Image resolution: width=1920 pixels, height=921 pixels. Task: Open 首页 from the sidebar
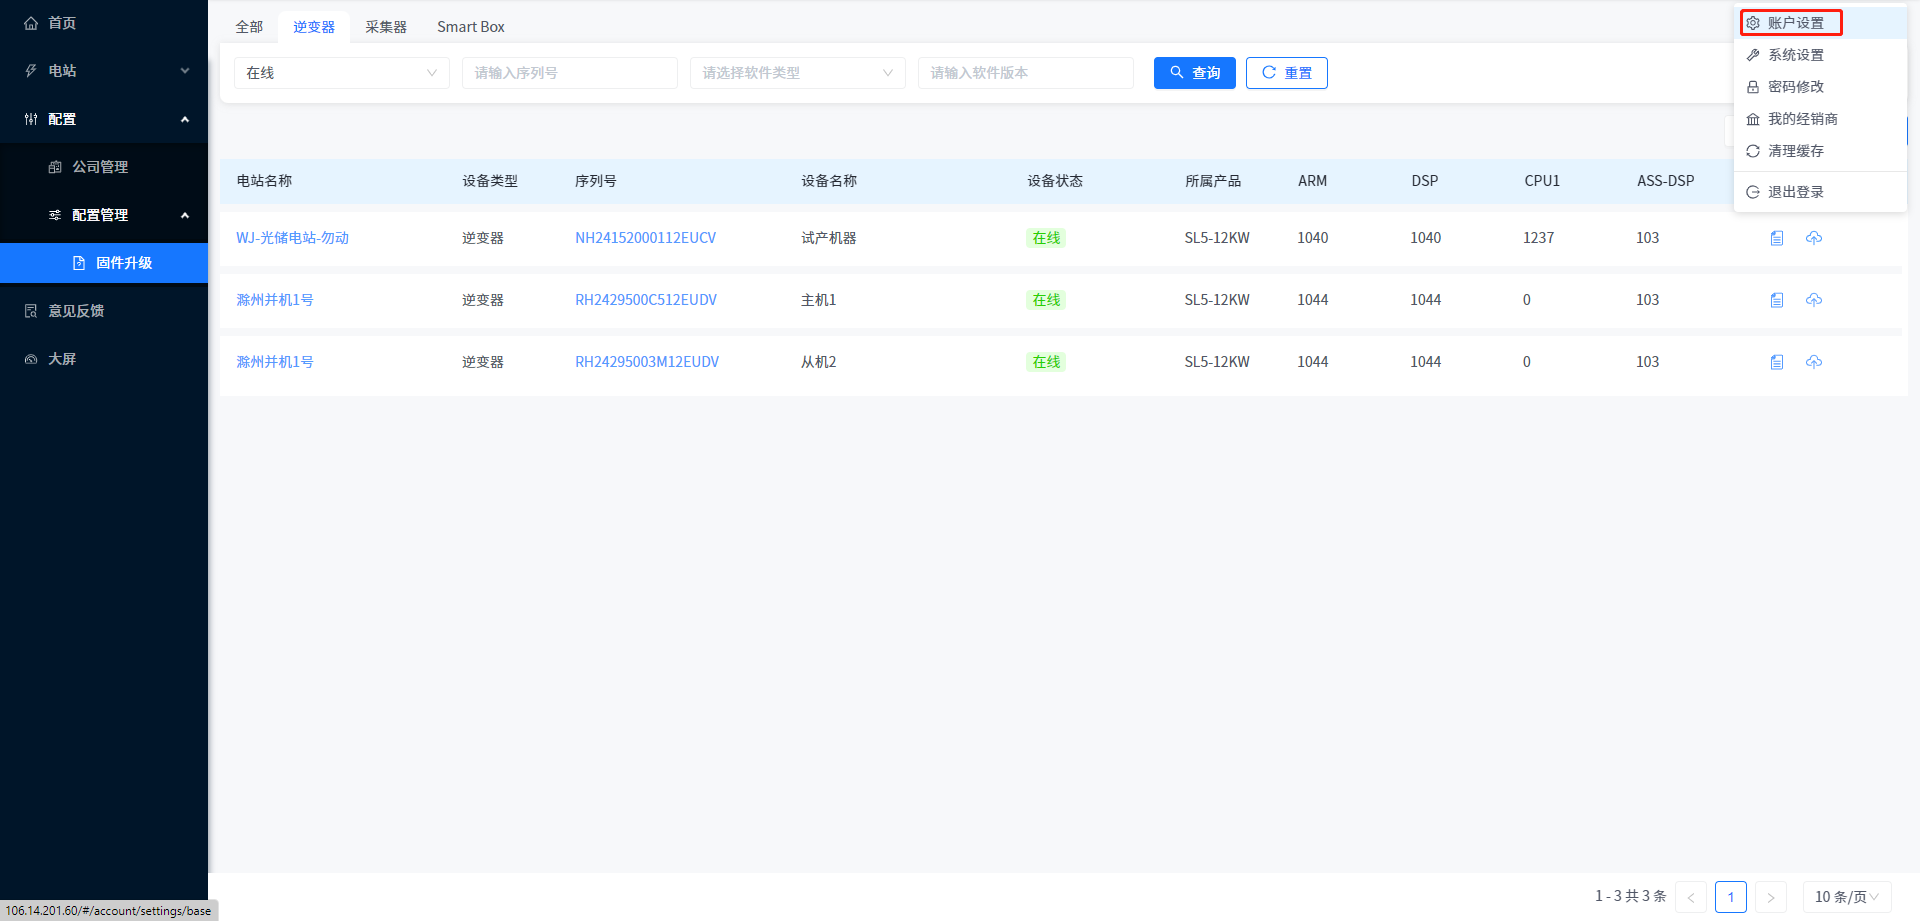click(x=62, y=23)
